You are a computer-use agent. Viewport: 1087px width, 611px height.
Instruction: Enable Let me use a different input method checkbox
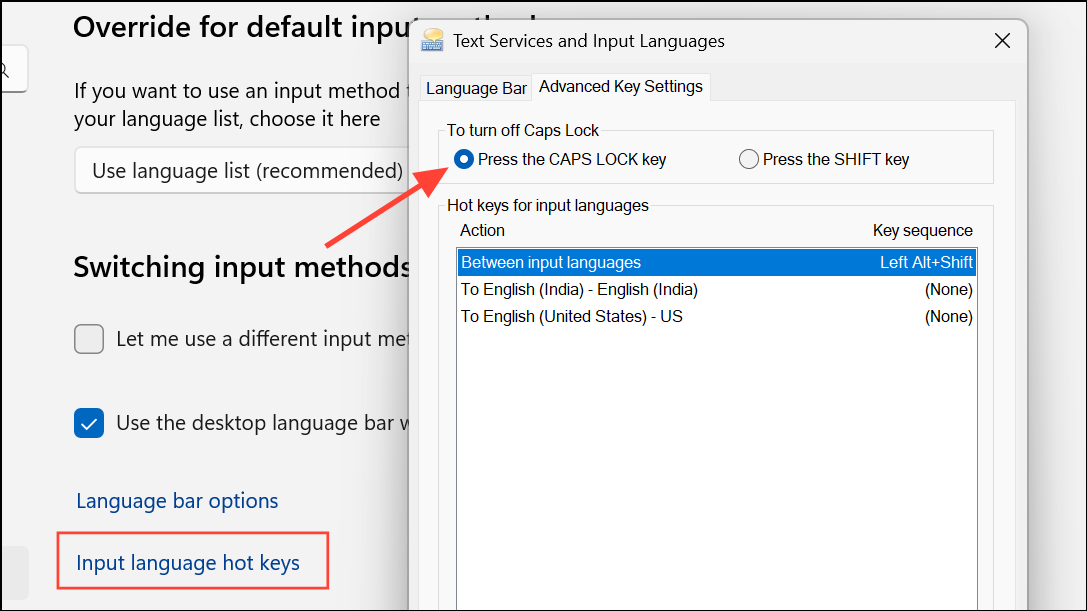pos(89,339)
